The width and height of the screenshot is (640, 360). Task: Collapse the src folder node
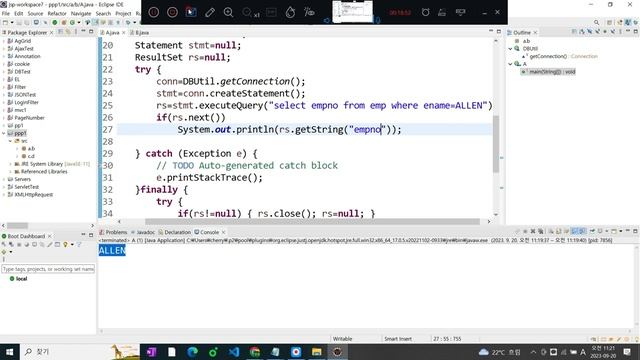[x=10, y=141]
